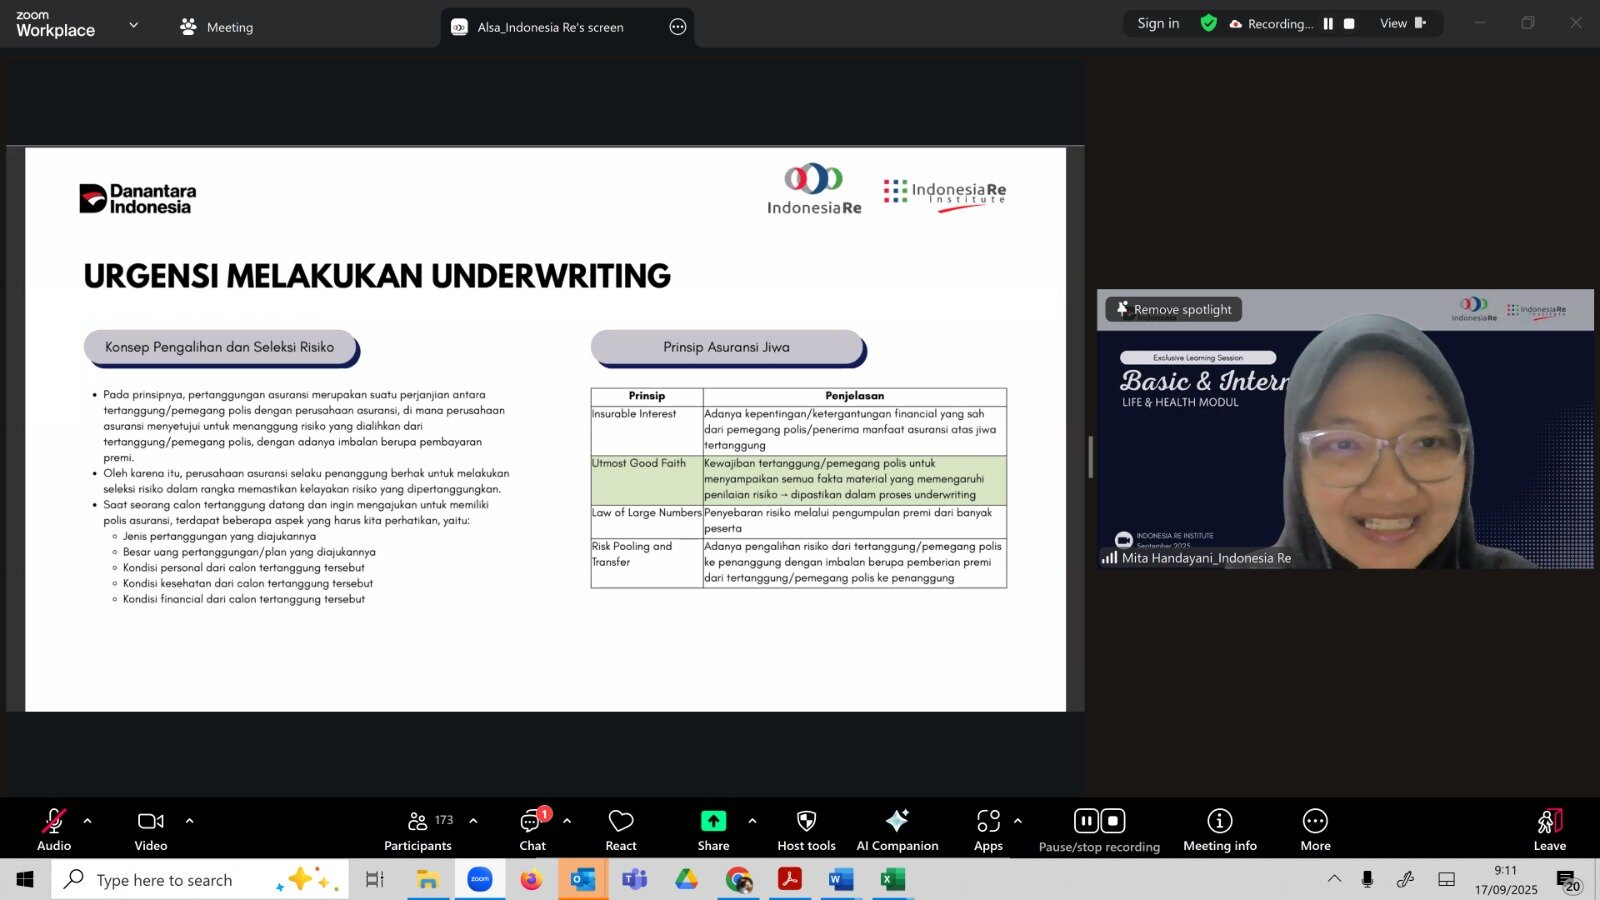Unmute the microphone Audio toggle
1600x900 pixels.
pos(54,830)
